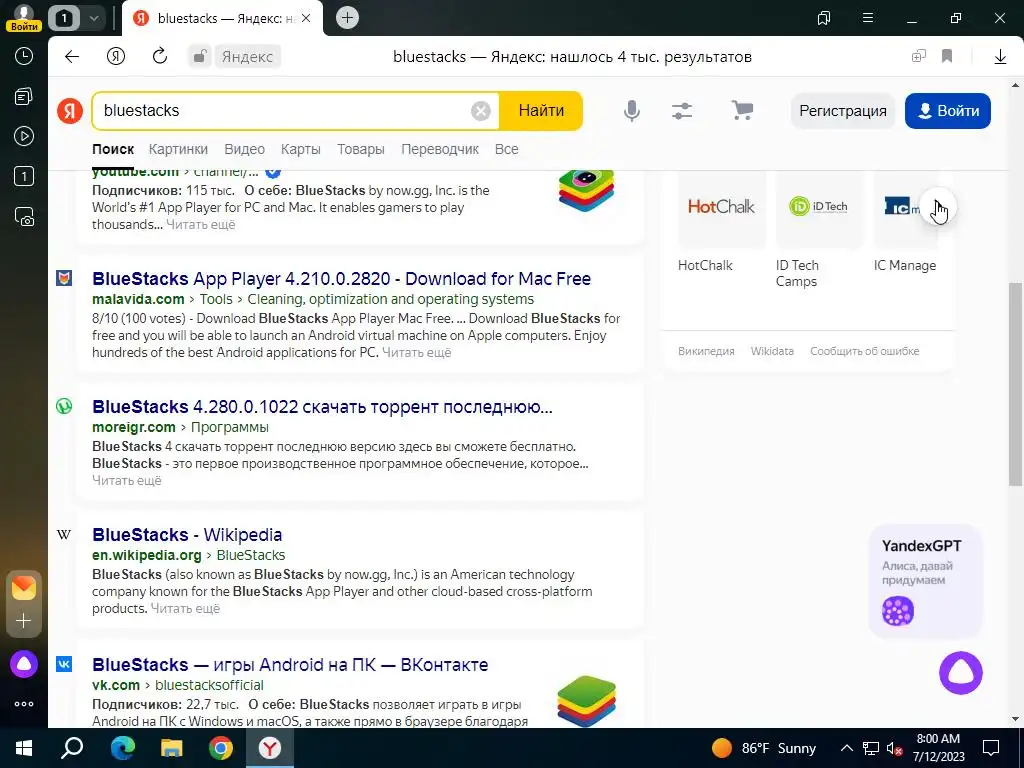The image size is (1024, 768).
Task: Clear the search field with X icon
Action: [481, 111]
